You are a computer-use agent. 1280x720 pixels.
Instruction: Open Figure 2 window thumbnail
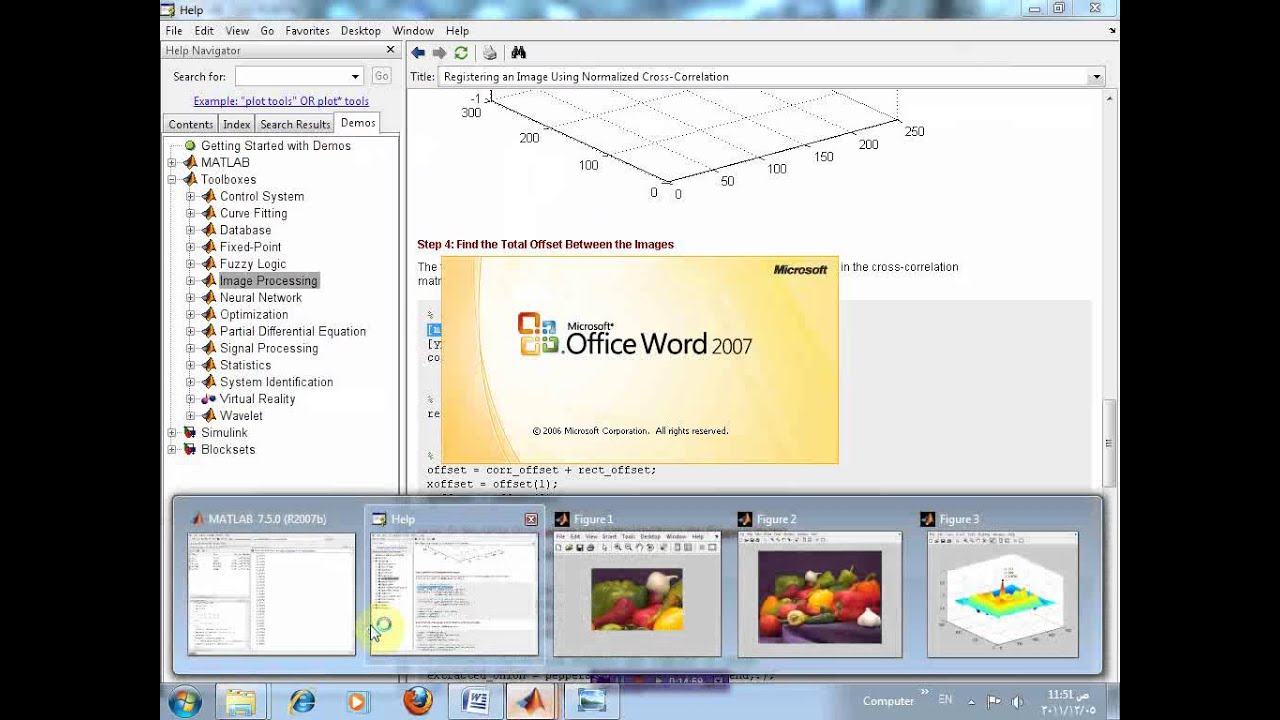820,594
